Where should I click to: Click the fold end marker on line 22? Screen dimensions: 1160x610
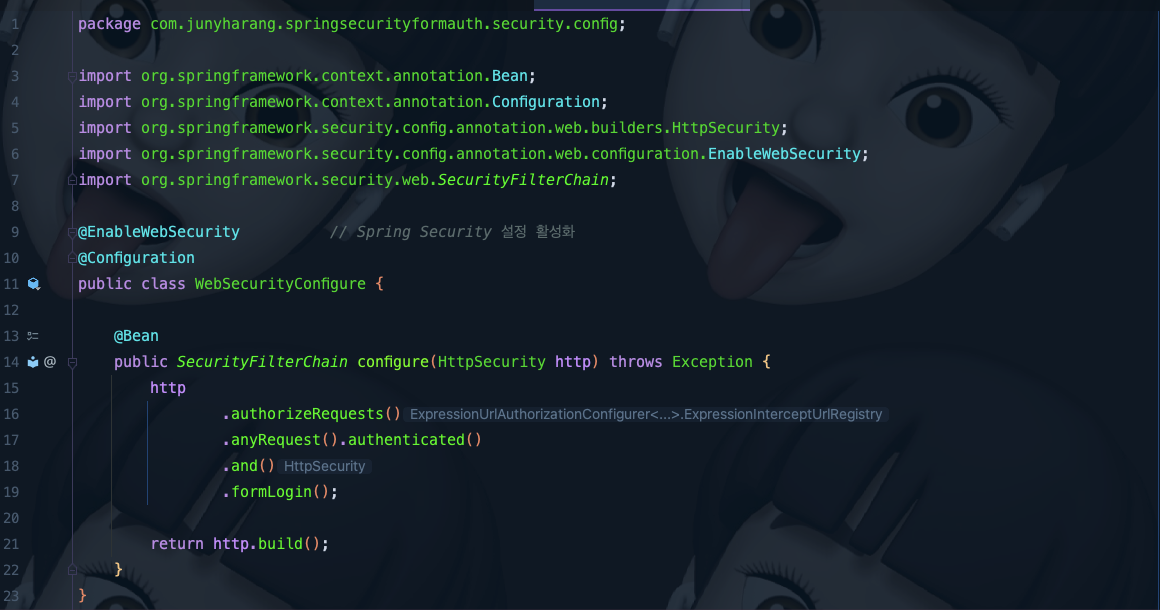72,570
